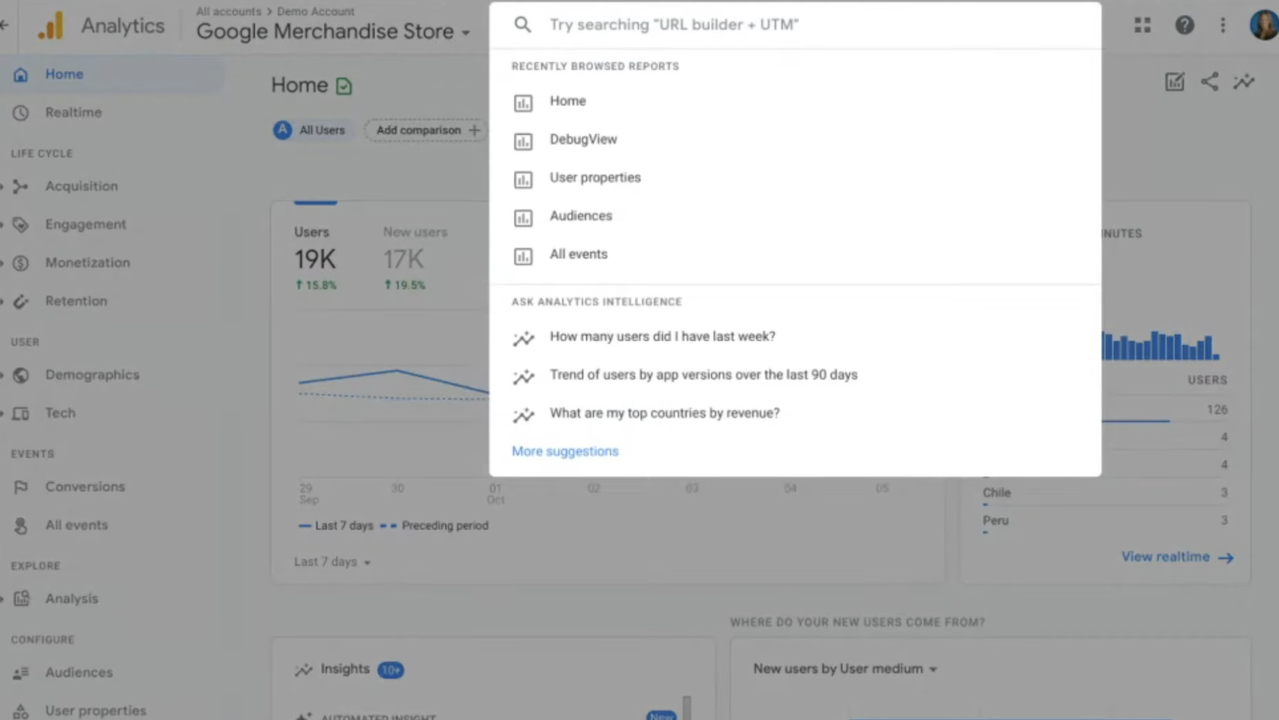Open the Last 7 days date dropdown
Viewport: 1279px width, 720px height.
pyautogui.click(x=332, y=562)
